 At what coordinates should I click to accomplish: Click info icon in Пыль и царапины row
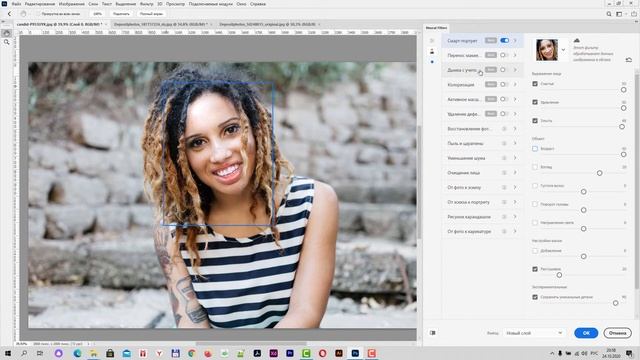504,143
